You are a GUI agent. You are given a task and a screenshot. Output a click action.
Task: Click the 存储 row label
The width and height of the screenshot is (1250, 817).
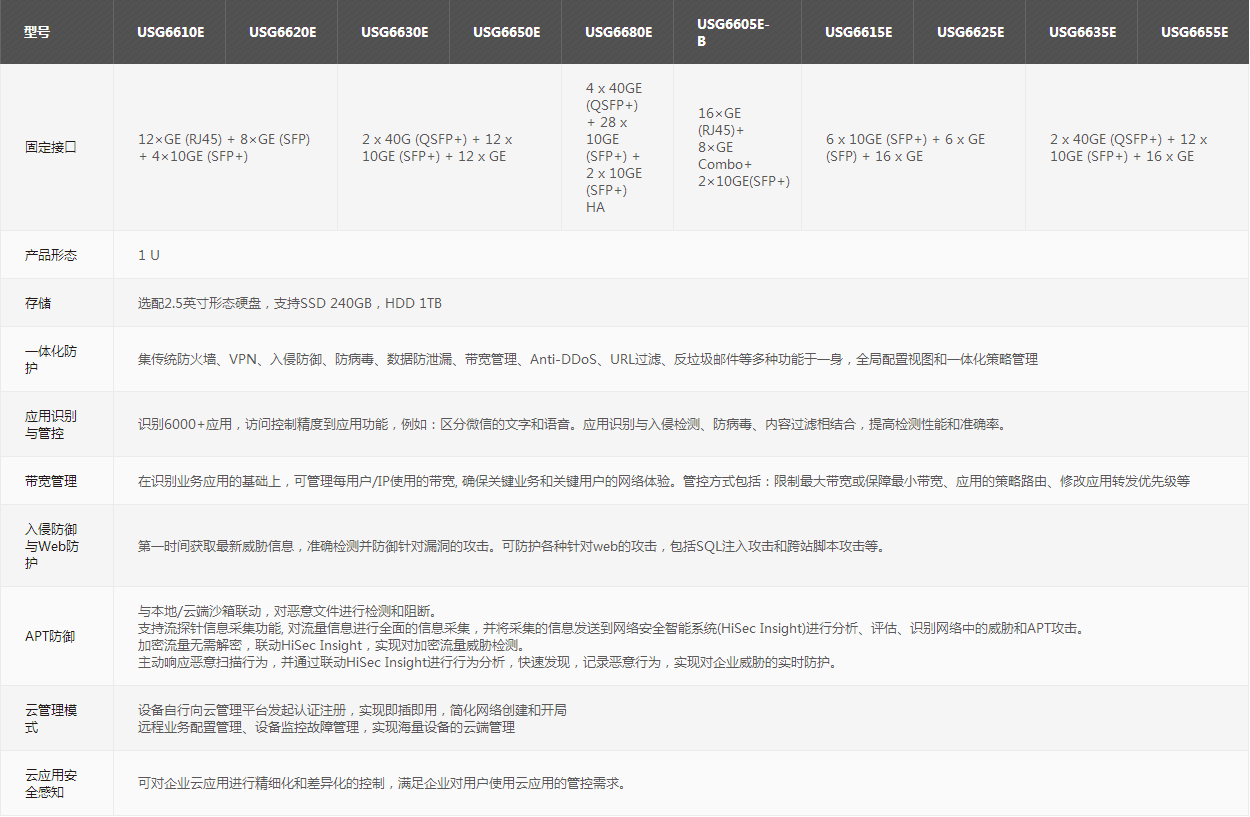click(x=38, y=303)
